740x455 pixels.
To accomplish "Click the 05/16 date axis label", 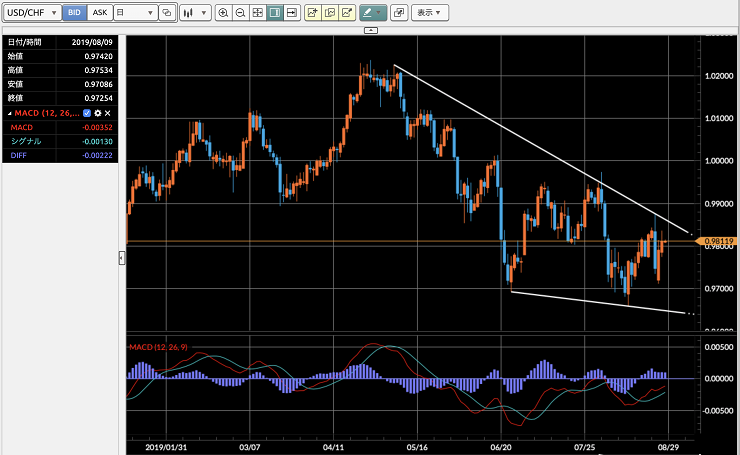I will pyautogui.click(x=417, y=447).
